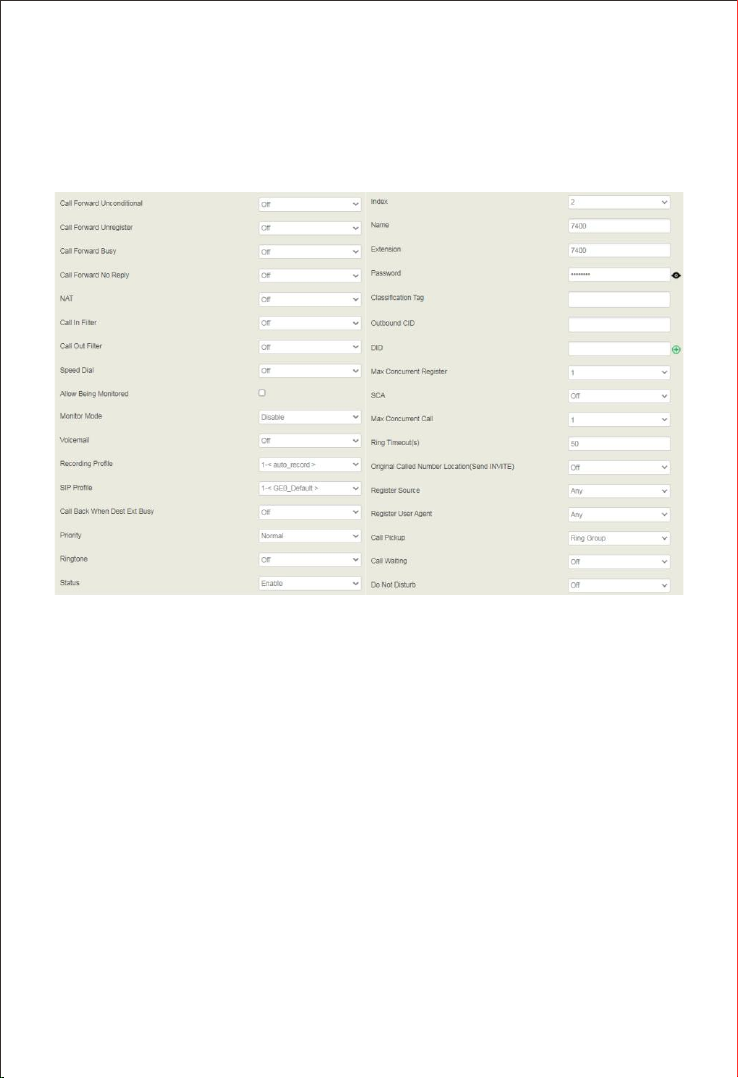Open the Recording Profile dropdown

tap(309, 465)
